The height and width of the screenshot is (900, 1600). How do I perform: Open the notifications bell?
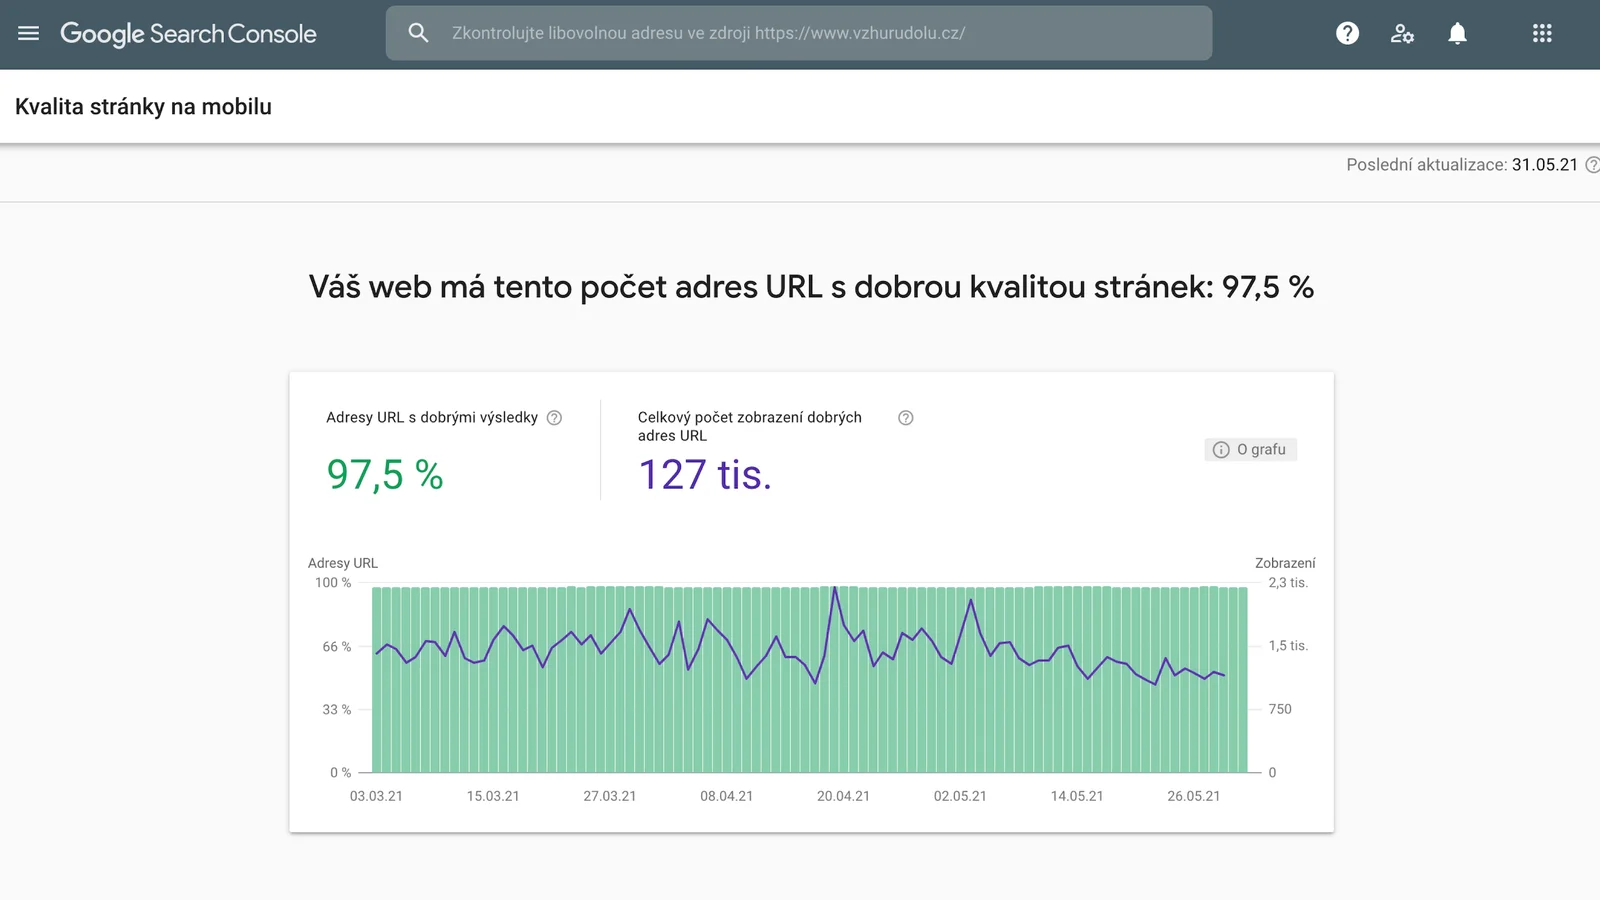[1457, 33]
